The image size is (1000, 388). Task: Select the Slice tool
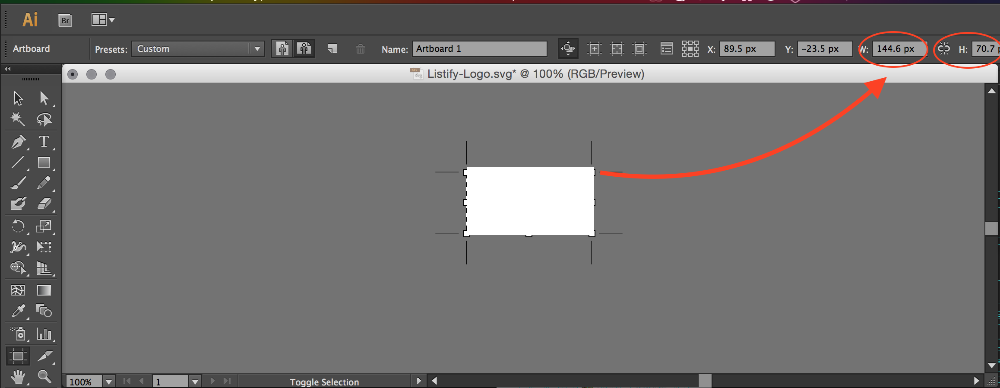tap(44, 355)
